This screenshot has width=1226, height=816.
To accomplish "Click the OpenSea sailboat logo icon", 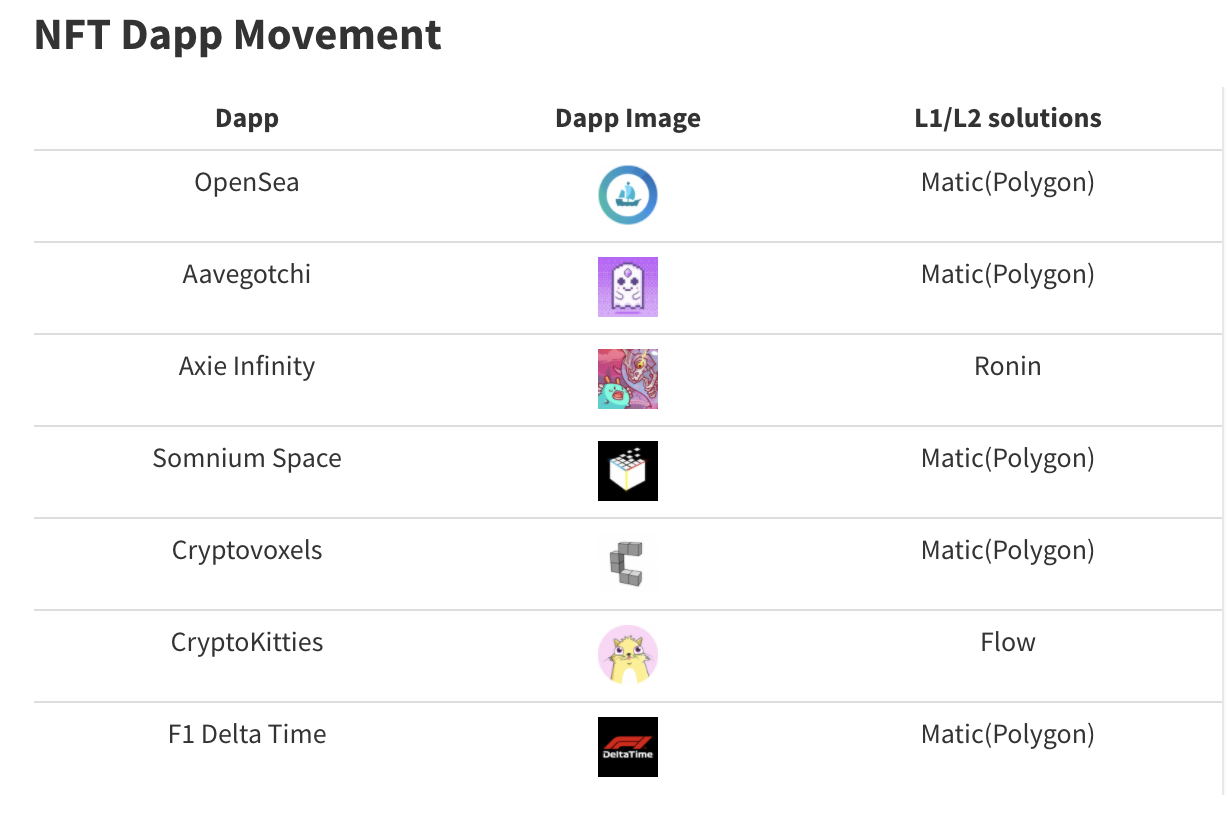I will pyautogui.click(x=627, y=195).
